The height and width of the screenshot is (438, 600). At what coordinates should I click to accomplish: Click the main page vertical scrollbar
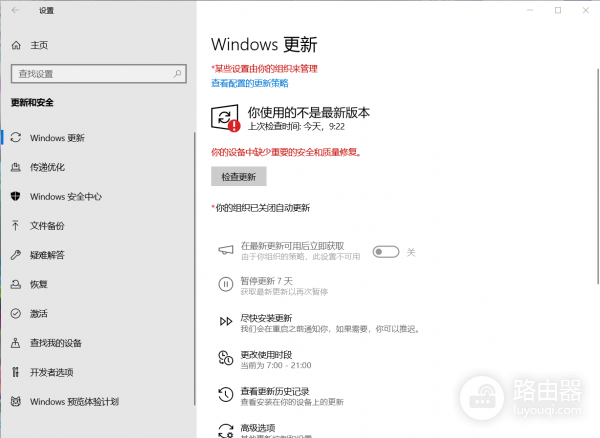pos(598,176)
